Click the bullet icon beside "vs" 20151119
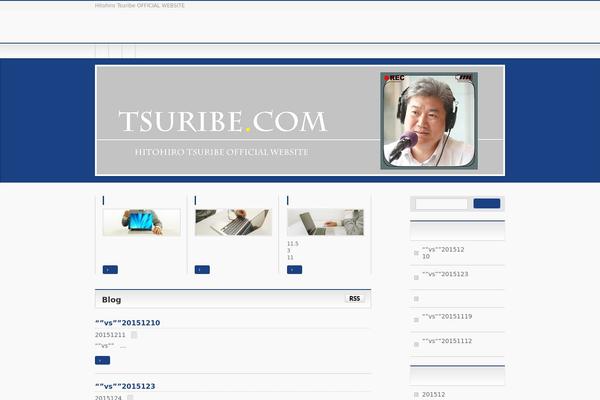Screen dimensions: 600x400 (416, 320)
